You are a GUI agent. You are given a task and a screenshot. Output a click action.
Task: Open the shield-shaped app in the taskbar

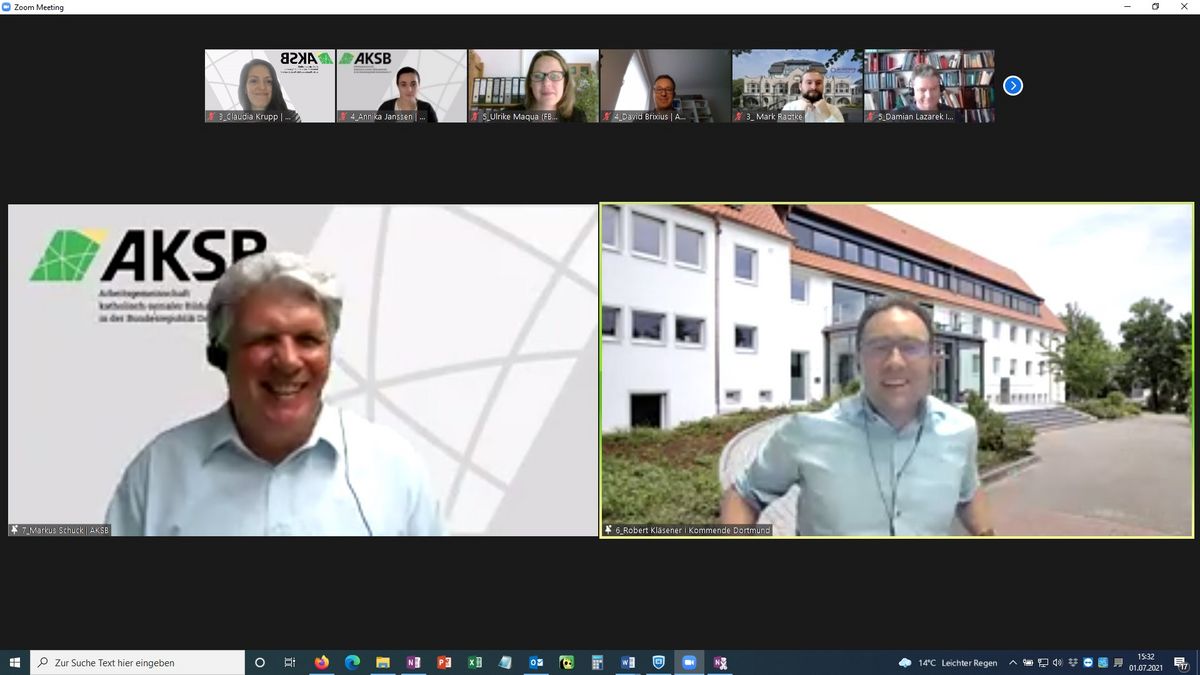coord(658,662)
